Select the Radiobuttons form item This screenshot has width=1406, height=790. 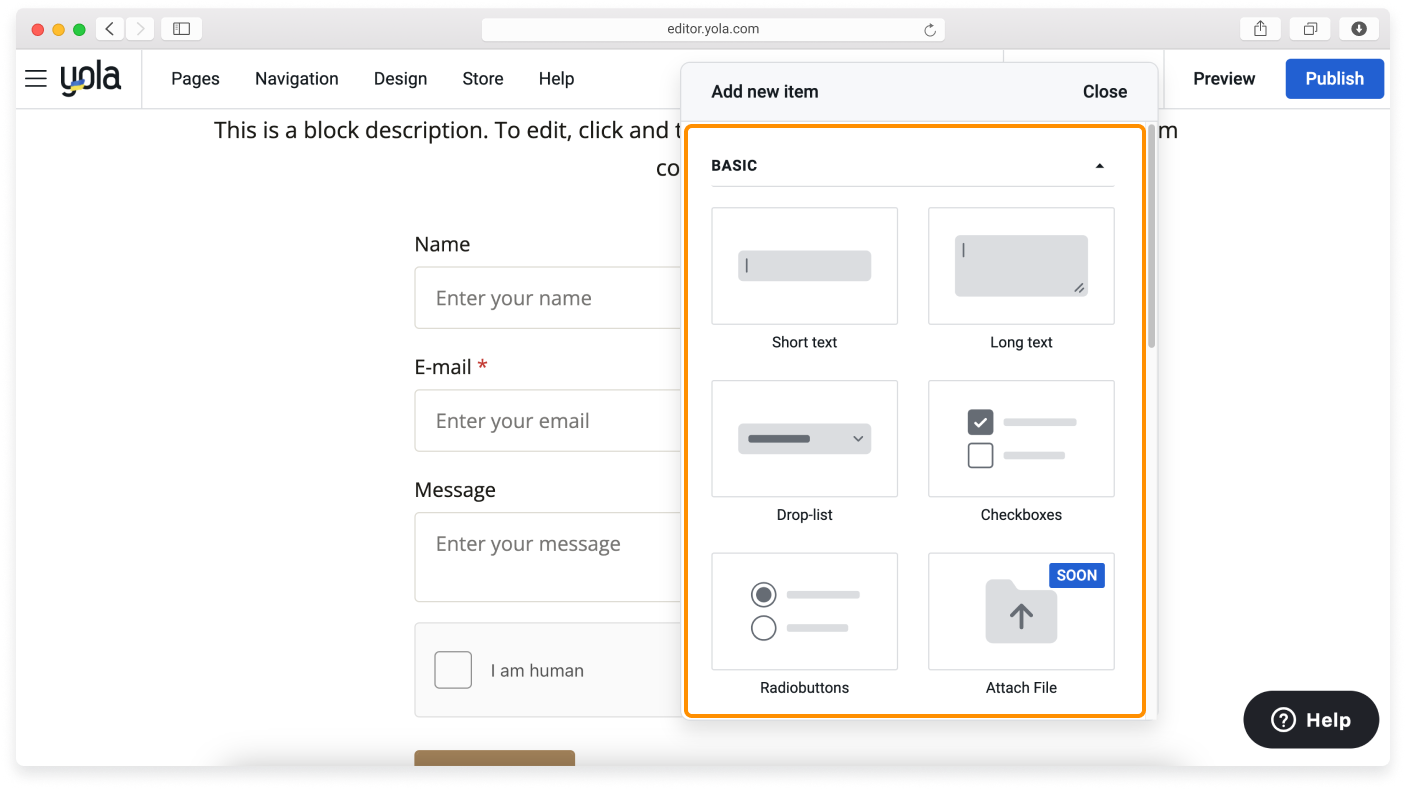tap(804, 612)
